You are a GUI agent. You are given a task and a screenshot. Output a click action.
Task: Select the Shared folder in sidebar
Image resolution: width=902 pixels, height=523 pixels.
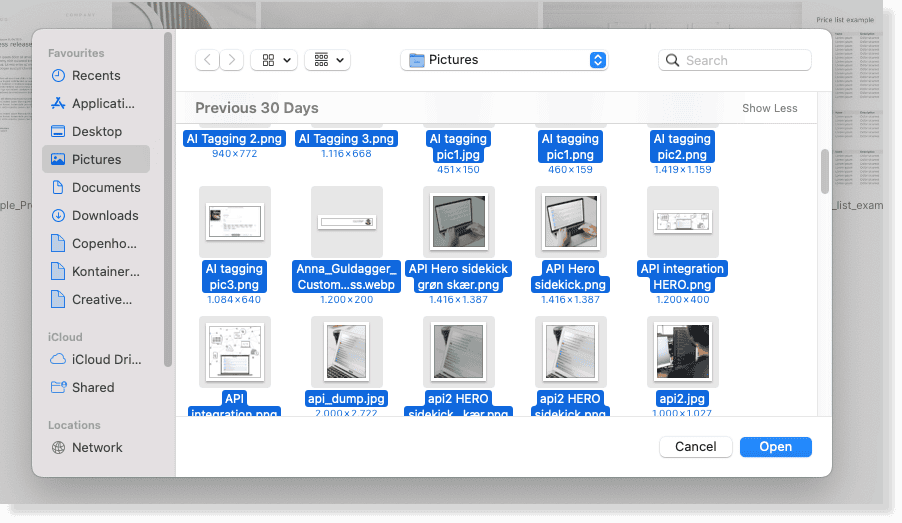tap(93, 387)
